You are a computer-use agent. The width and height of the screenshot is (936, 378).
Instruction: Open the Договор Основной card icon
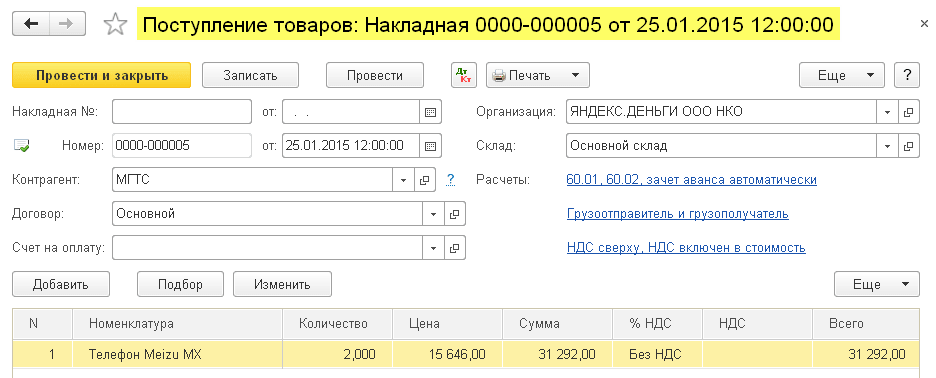pyautogui.click(x=454, y=213)
